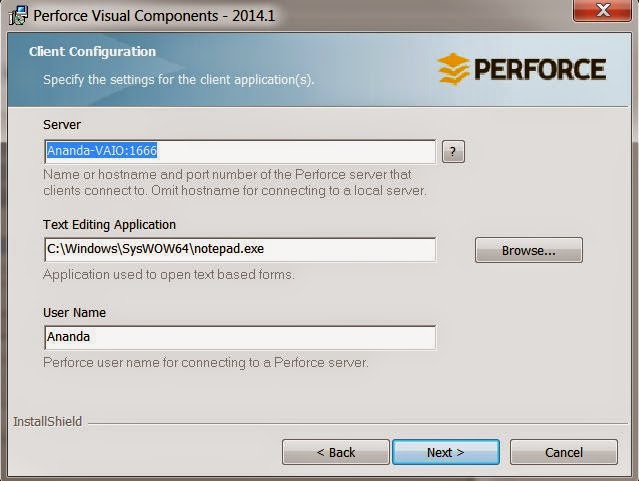Proceed with the Next > button
The image size is (639, 481).
point(445,452)
